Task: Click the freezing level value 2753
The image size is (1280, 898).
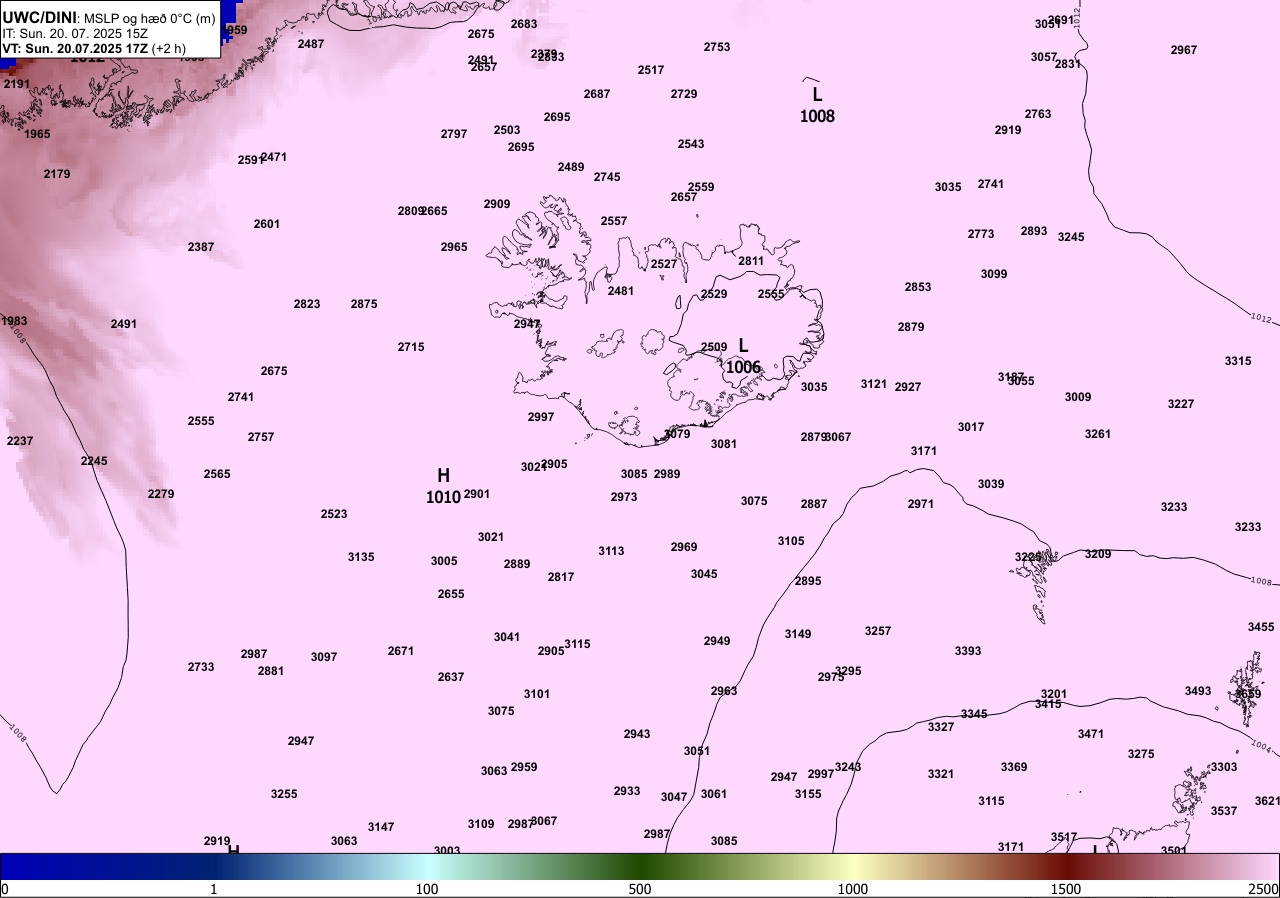Action: 717,47
